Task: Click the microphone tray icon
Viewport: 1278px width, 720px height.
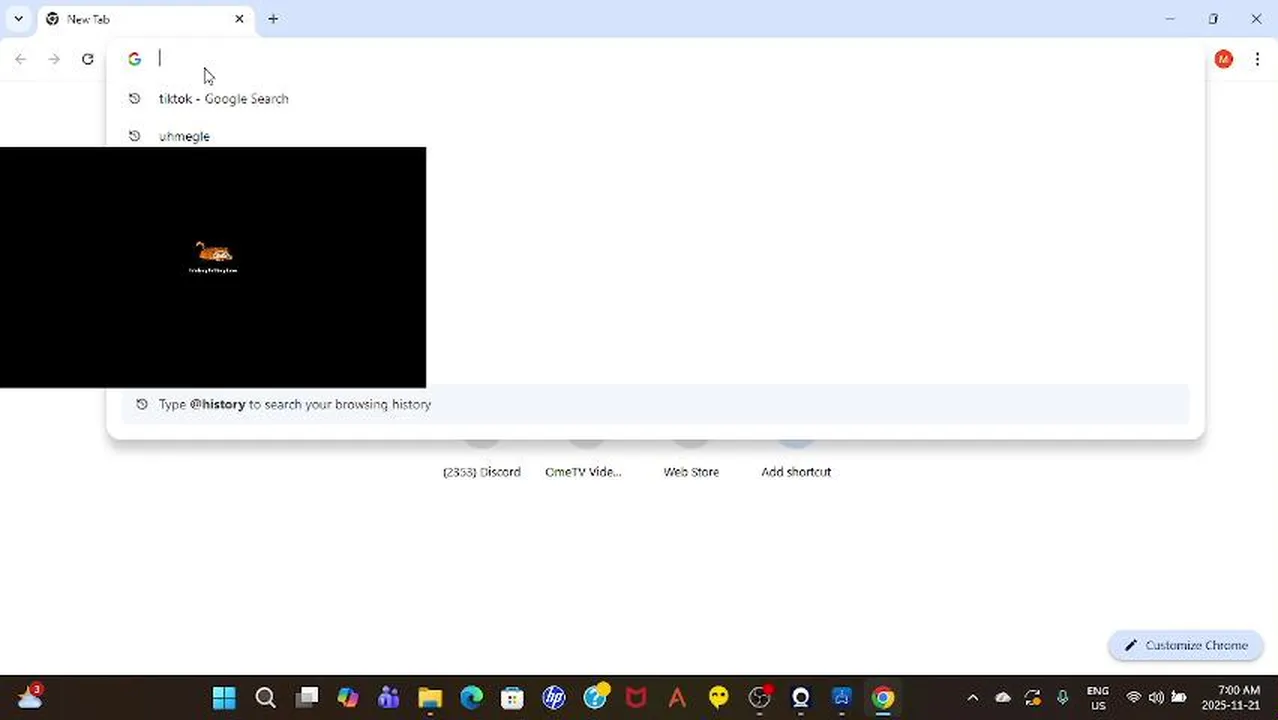Action: pyautogui.click(x=1063, y=698)
